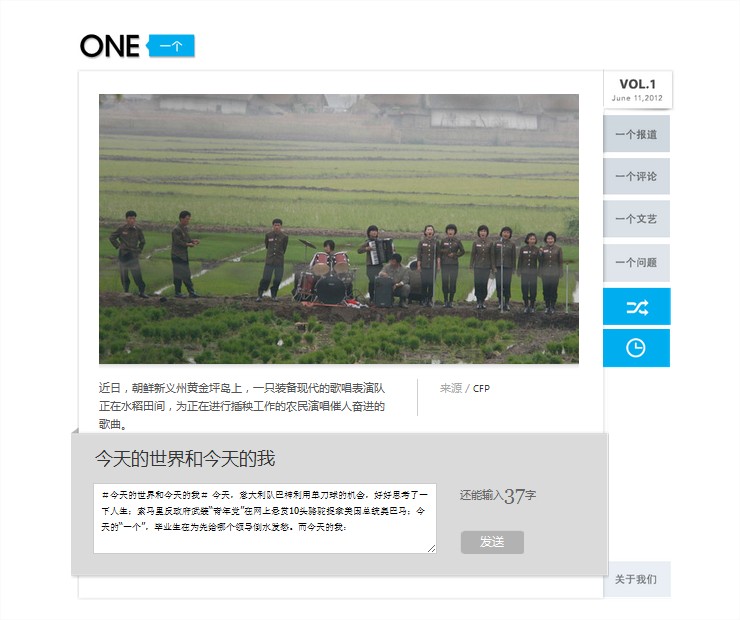Viewport: 740px width, 620px height.
Task: Switch to the 一个评论 tab
Action: [x=636, y=176]
